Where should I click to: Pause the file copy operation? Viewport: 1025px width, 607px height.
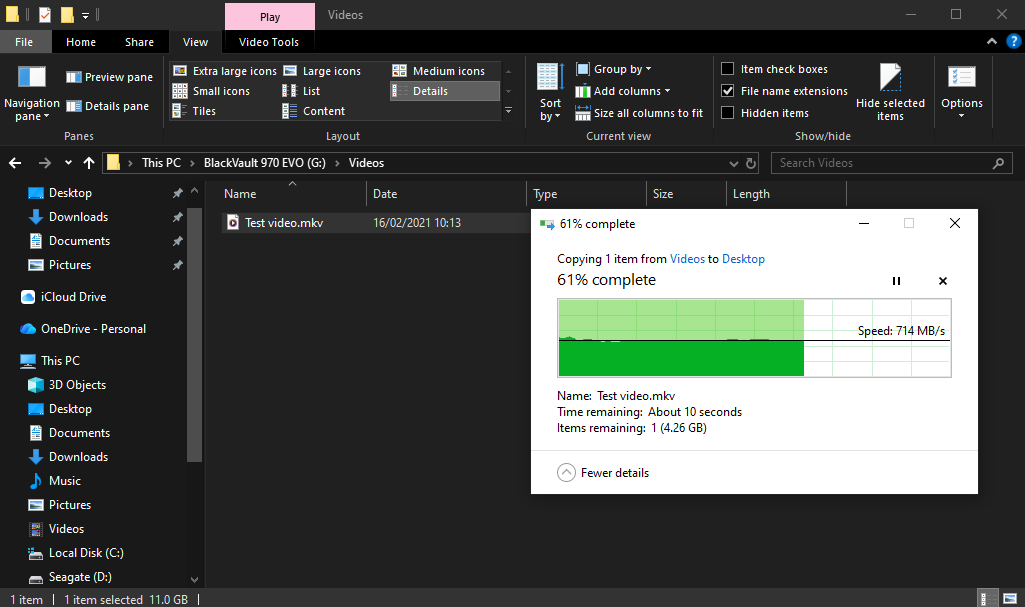coord(896,281)
